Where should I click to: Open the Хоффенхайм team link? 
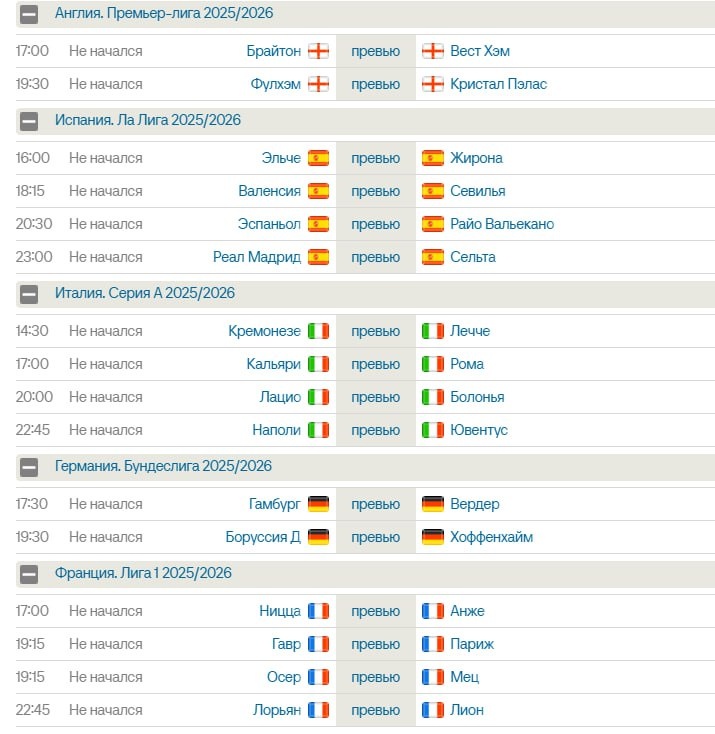point(491,537)
